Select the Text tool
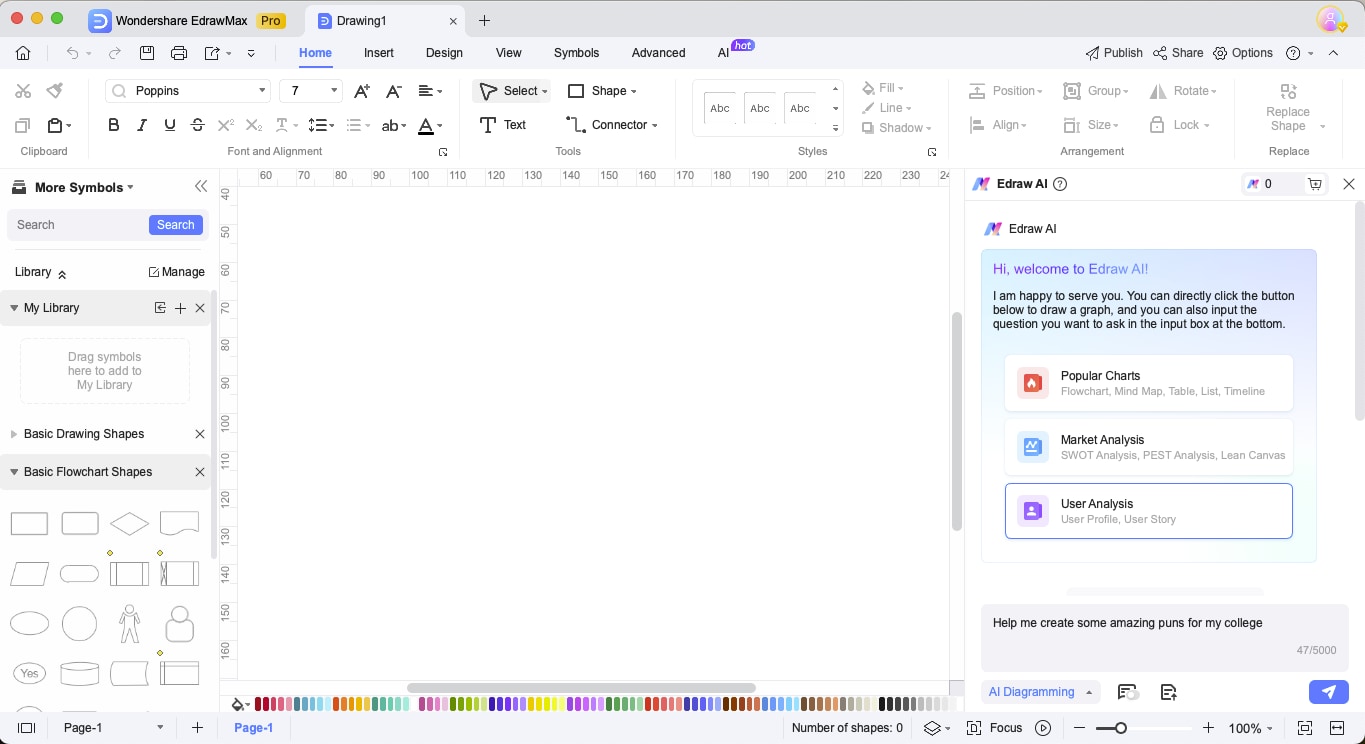 502,125
